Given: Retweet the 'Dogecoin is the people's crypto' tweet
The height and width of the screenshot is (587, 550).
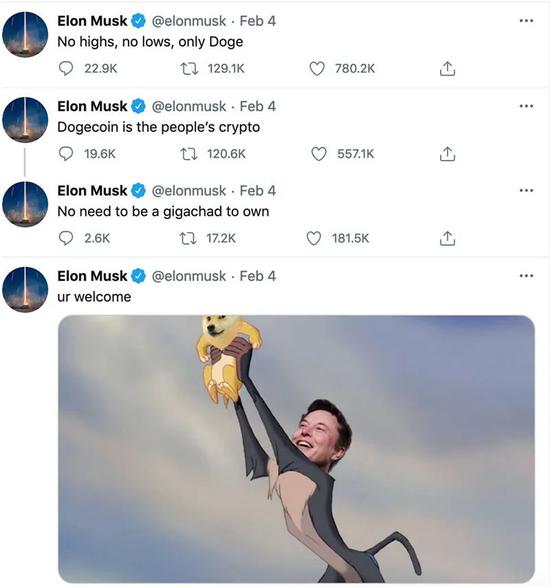Looking at the screenshot, I should [x=189, y=153].
